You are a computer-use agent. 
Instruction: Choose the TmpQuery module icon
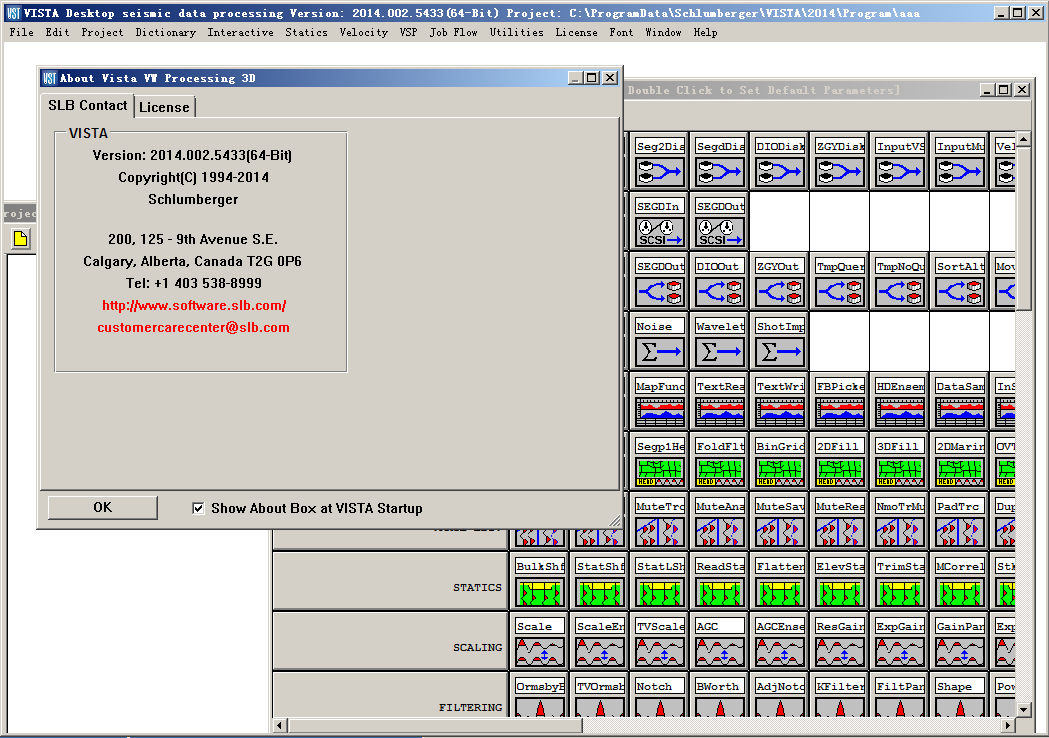(x=840, y=292)
